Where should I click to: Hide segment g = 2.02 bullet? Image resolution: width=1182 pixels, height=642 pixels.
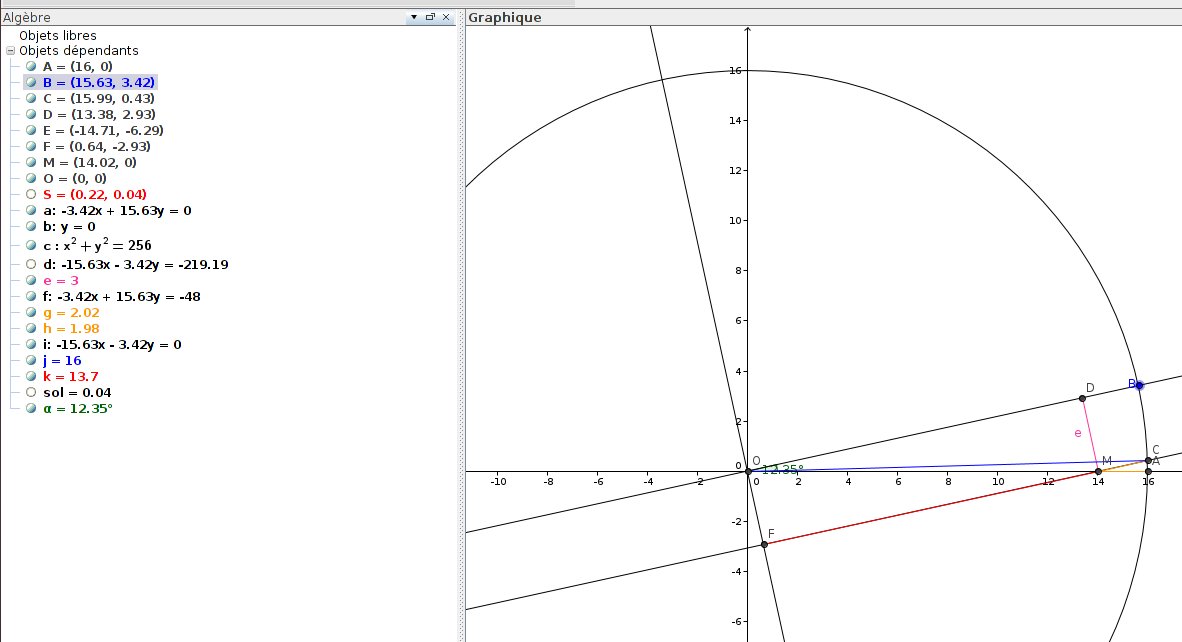pyautogui.click(x=31, y=312)
